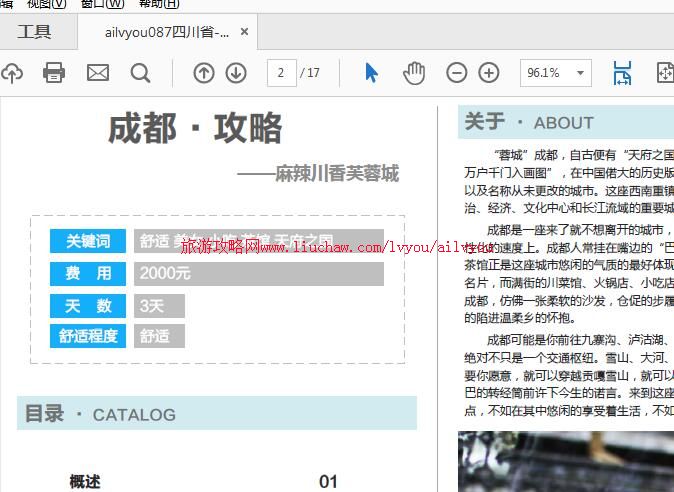
Task: Select the ailvyou087四川省 document tab
Action: tap(166, 32)
